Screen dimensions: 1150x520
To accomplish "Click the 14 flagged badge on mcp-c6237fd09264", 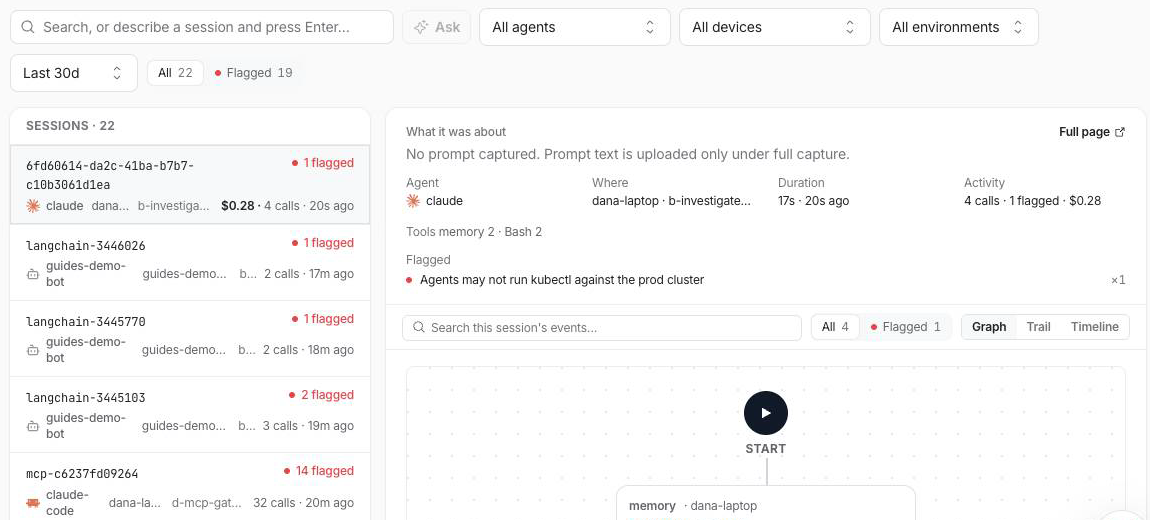I will click(x=319, y=471).
